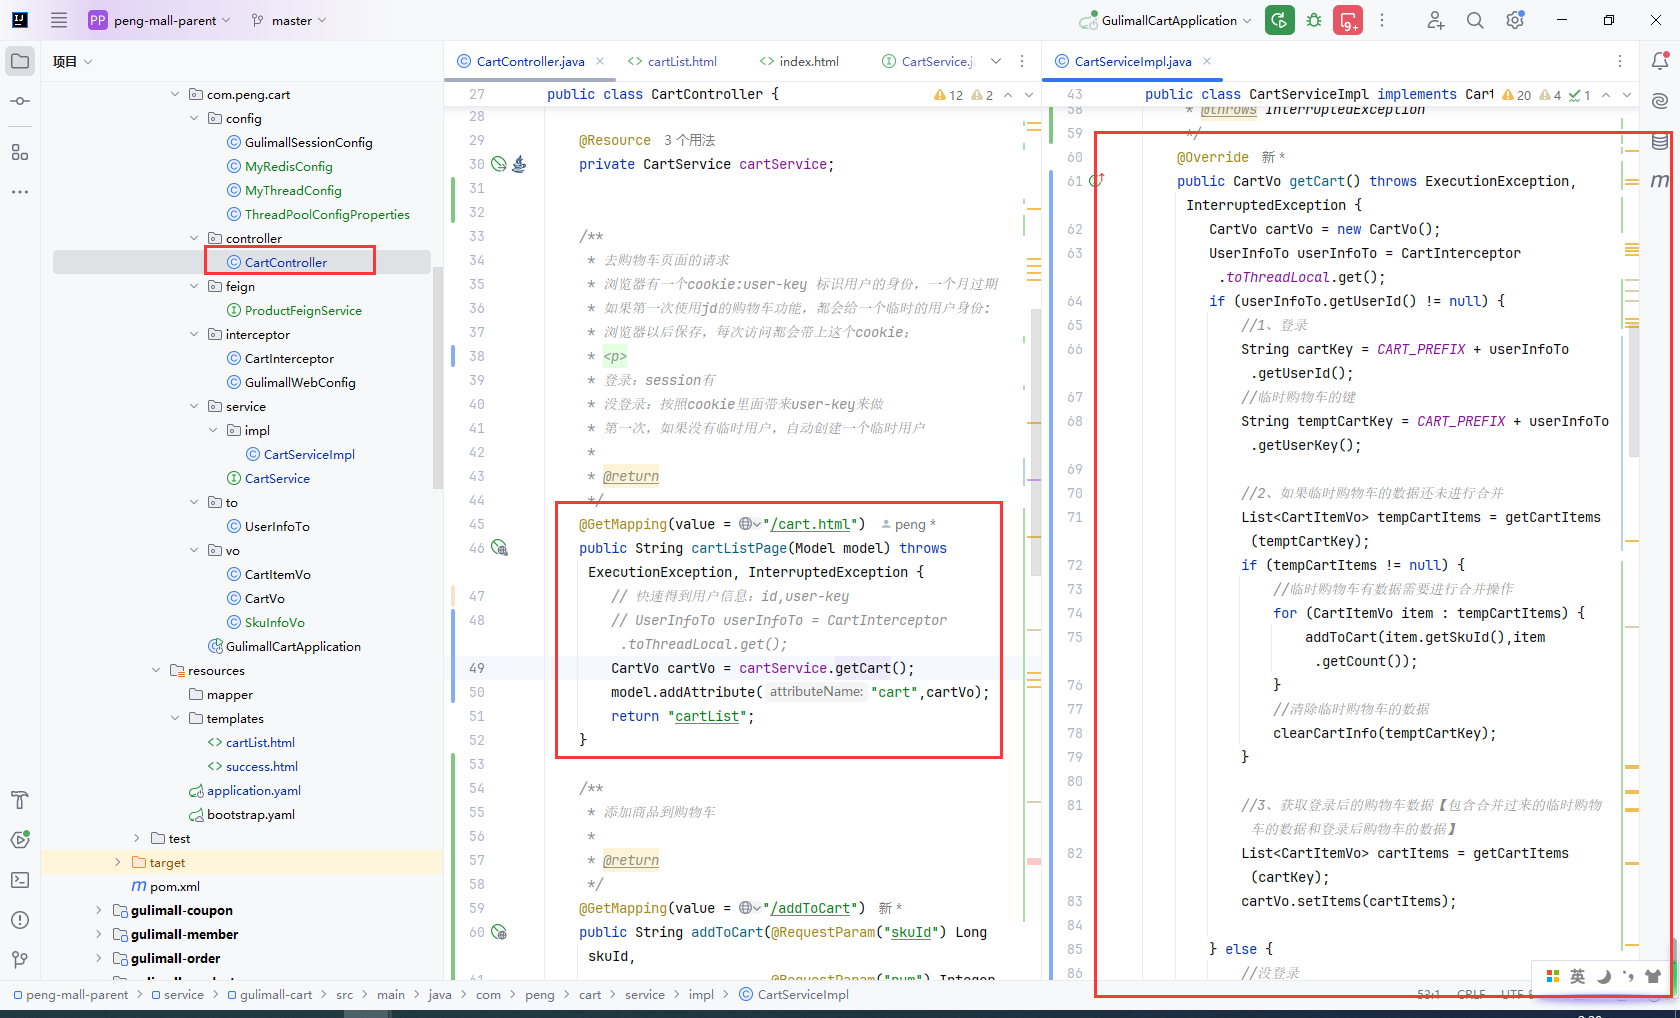
Task: Collapse the resources folder
Action: point(156,670)
